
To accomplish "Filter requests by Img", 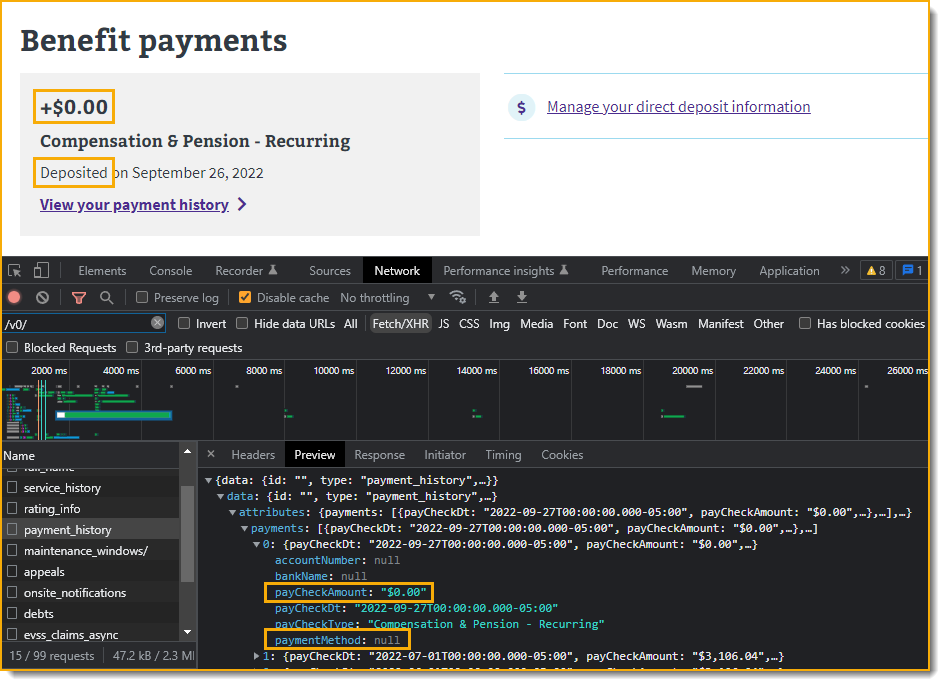I will point(499,324).
